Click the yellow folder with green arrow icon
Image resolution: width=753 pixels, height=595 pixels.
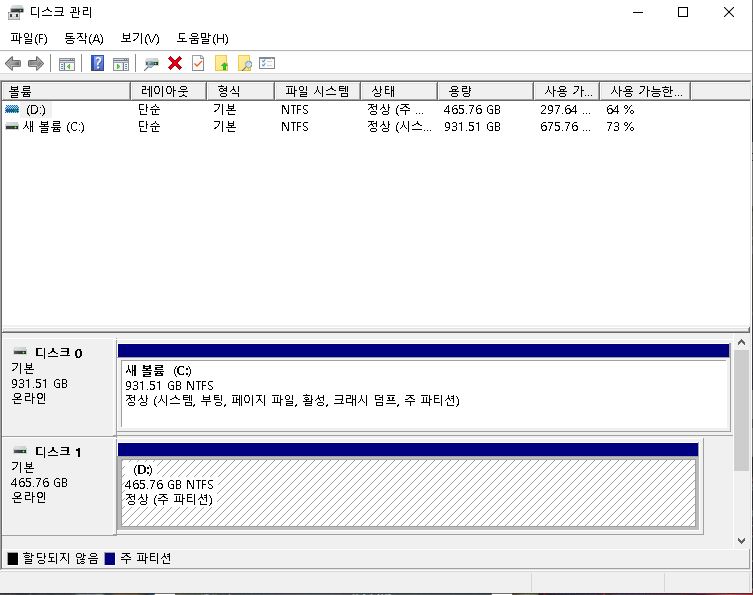tap(221, 63)
